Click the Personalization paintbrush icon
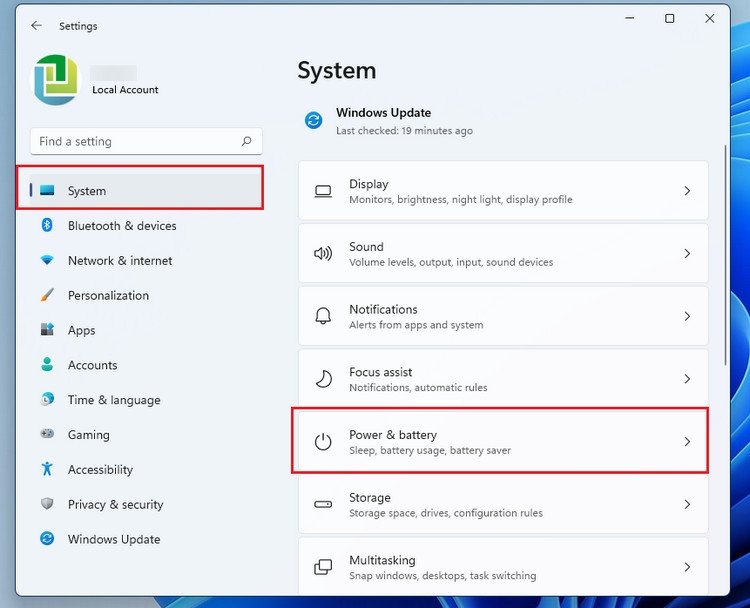Image resolution: width=750 pixels, height=608 pixels. (x=47, y=294)
